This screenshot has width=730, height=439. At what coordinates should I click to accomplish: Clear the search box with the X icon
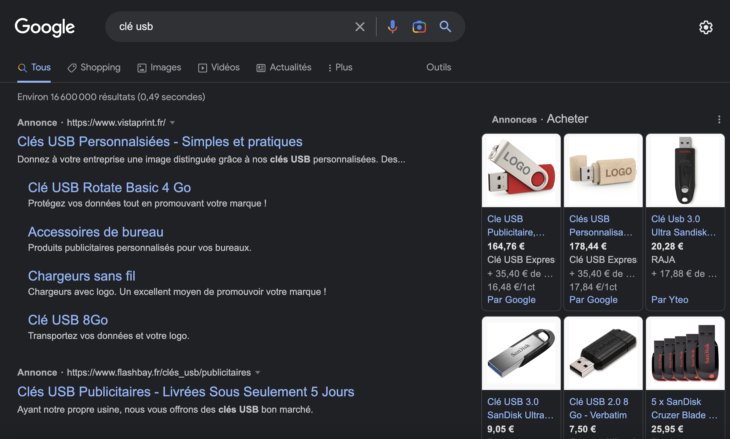[360, 27]
